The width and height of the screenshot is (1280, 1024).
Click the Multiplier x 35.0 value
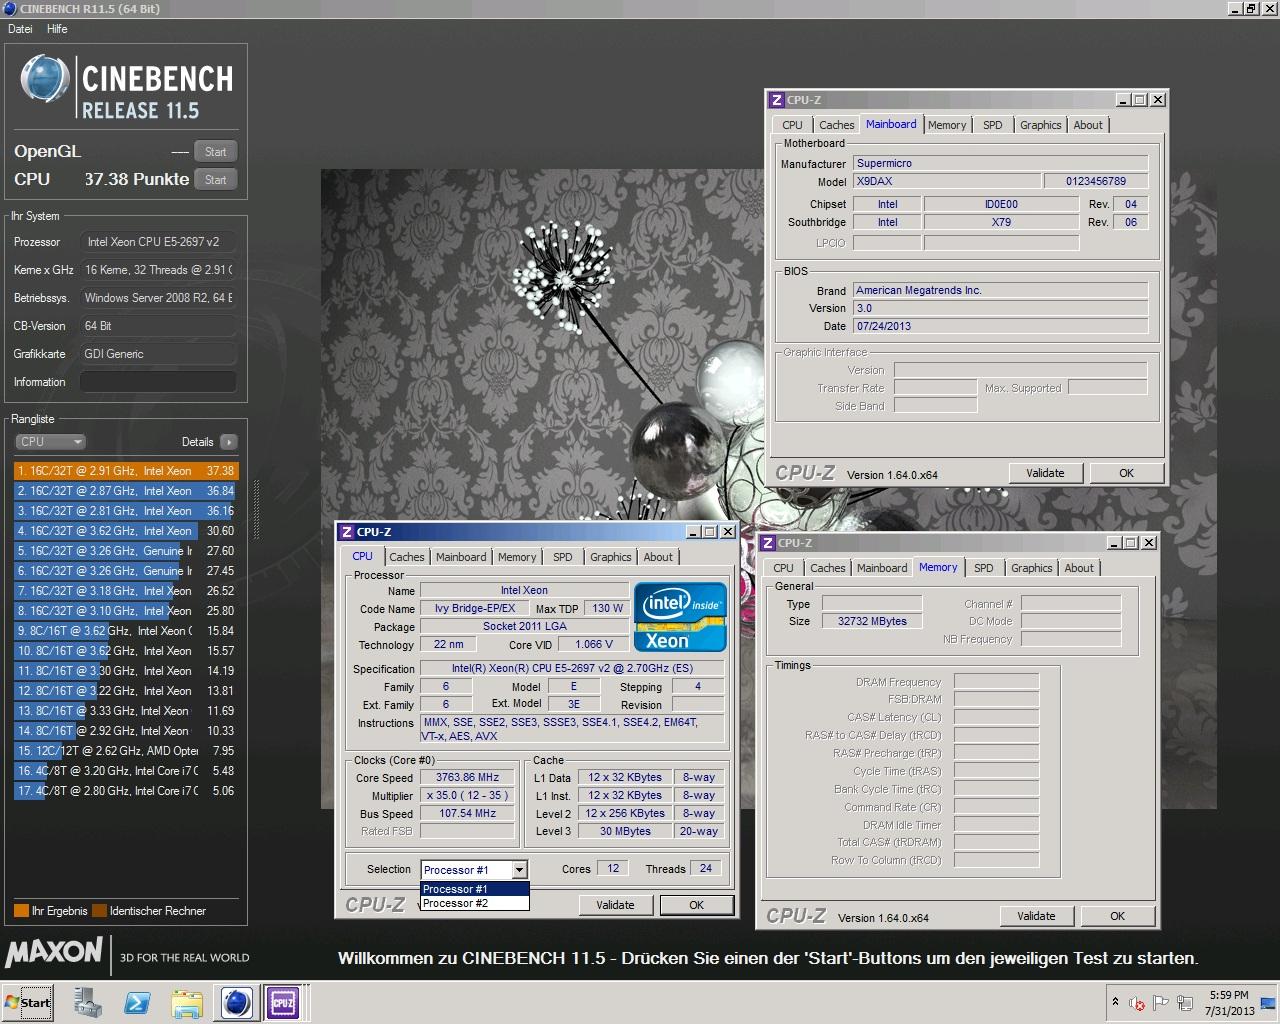[467, 796]
